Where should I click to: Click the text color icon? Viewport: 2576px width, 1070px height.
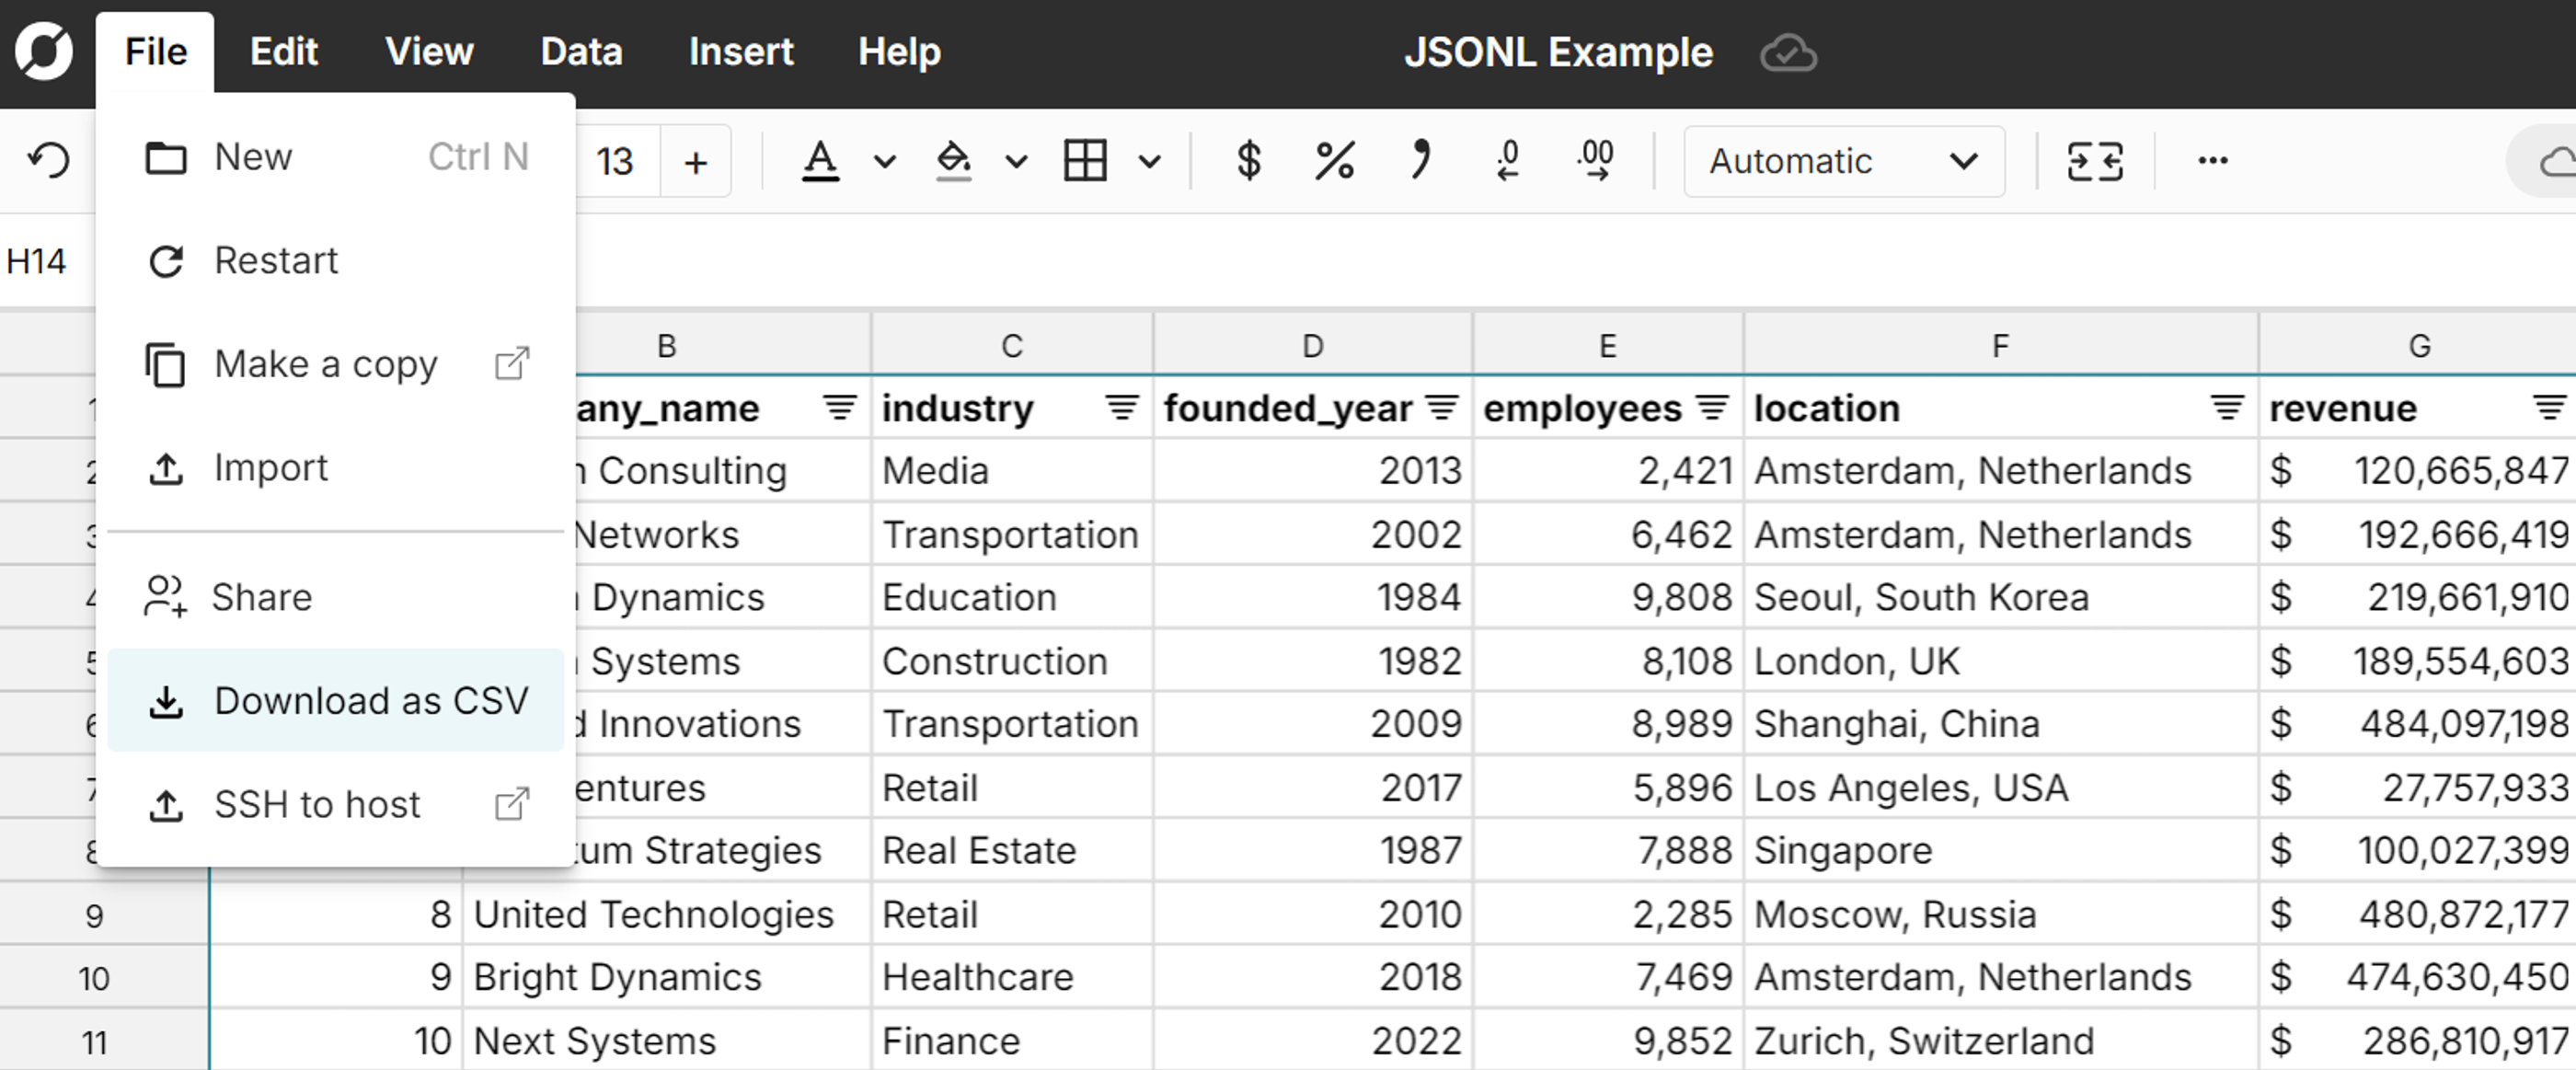point(820,160)
